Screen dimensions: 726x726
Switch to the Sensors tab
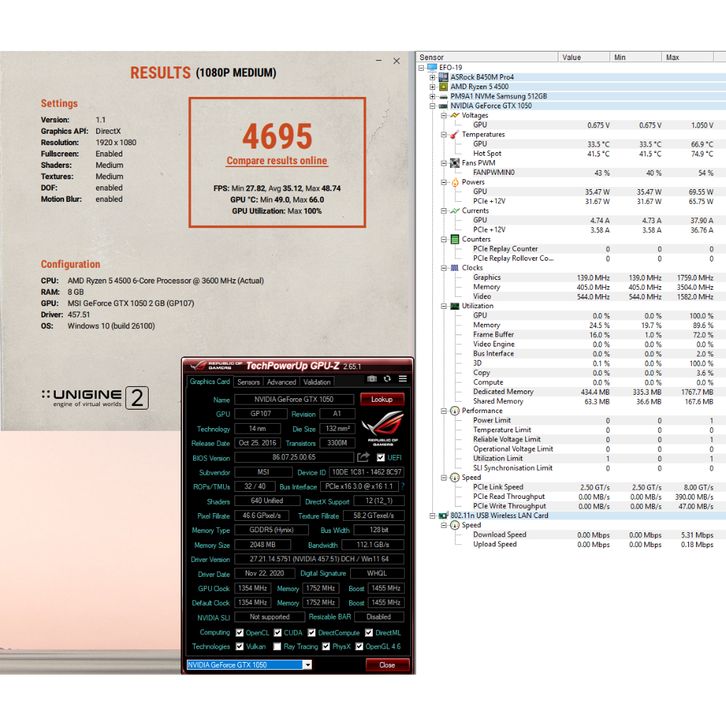click(x=248, y=382)
